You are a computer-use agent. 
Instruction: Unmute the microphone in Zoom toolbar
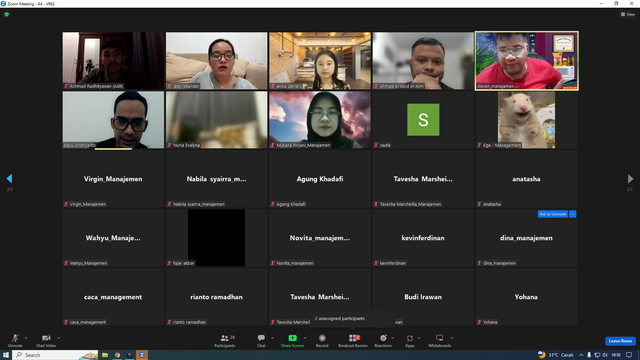point(15,340)
